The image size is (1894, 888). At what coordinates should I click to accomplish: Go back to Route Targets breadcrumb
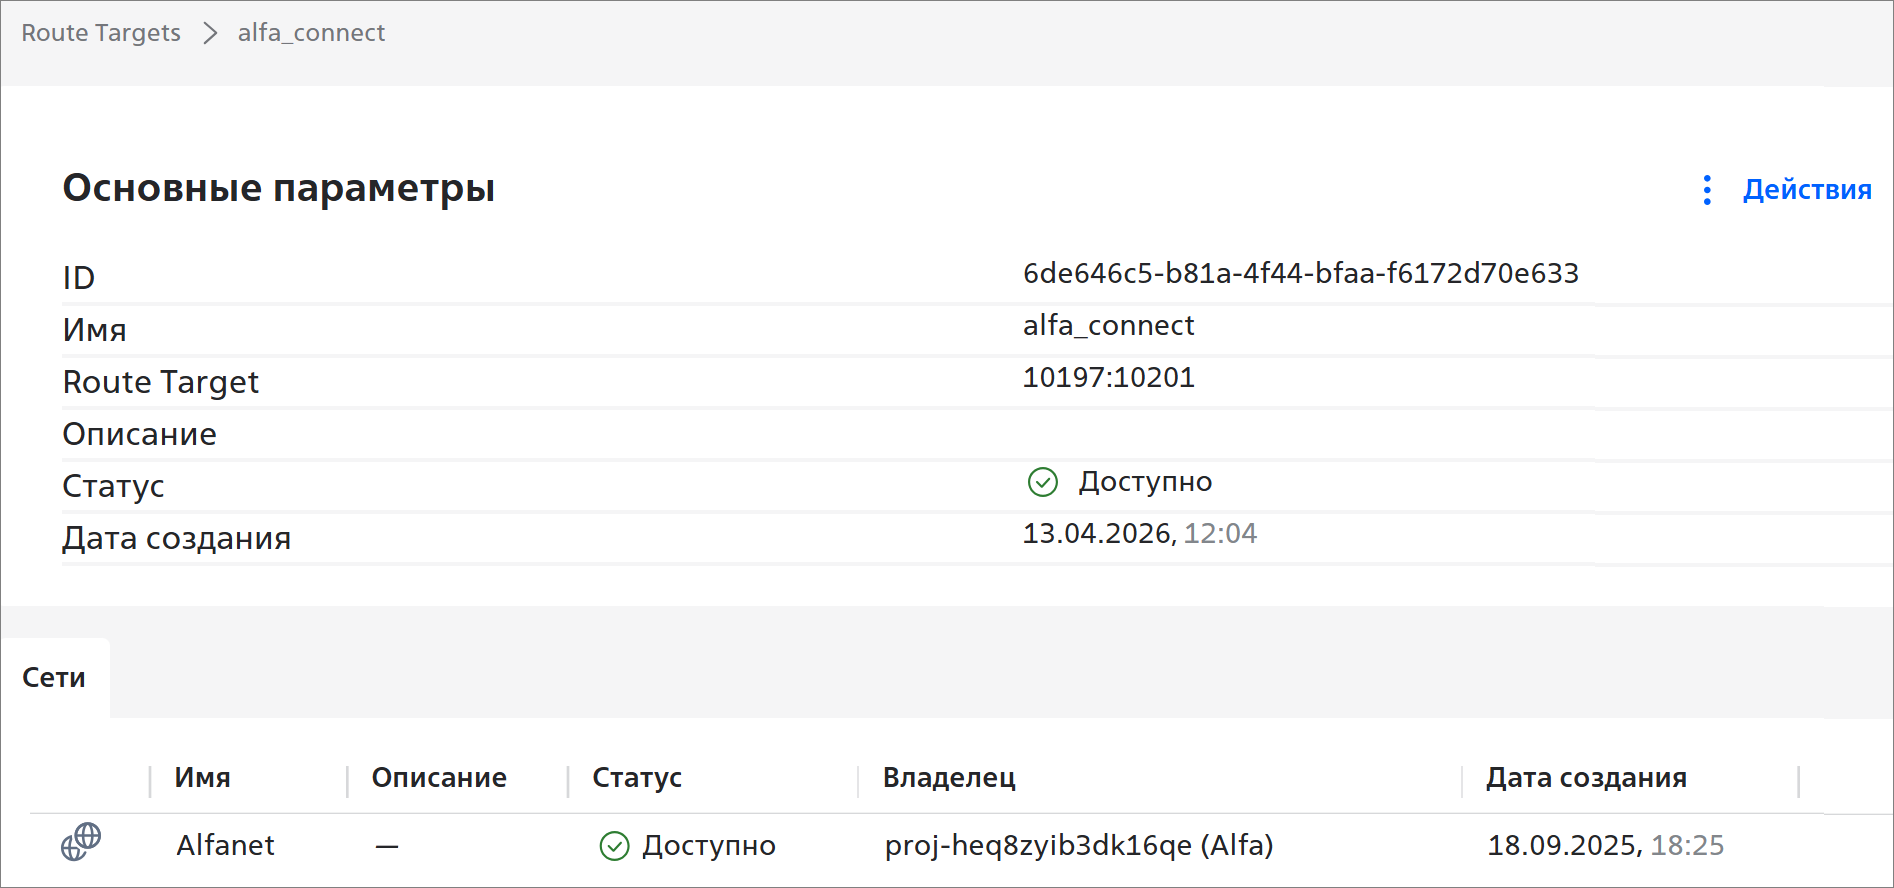[x=101, y=33]
